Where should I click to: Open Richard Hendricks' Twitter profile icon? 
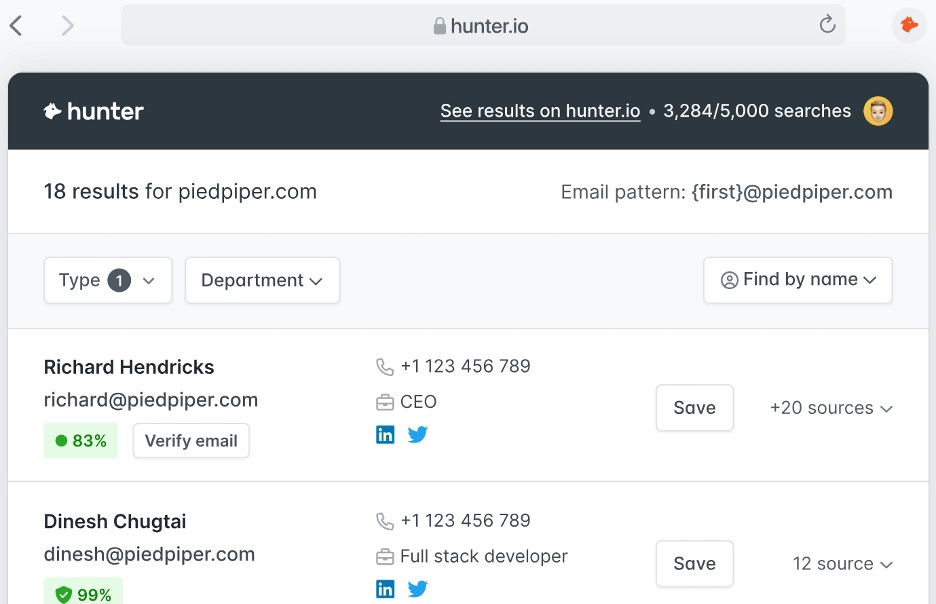coord(417,434)
